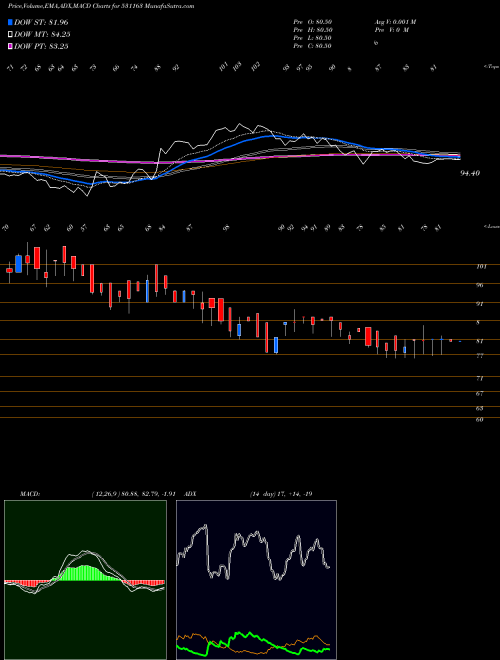Click the 67 price axis label
This screenshot has width=500, height=660.
tap(480, 394)
